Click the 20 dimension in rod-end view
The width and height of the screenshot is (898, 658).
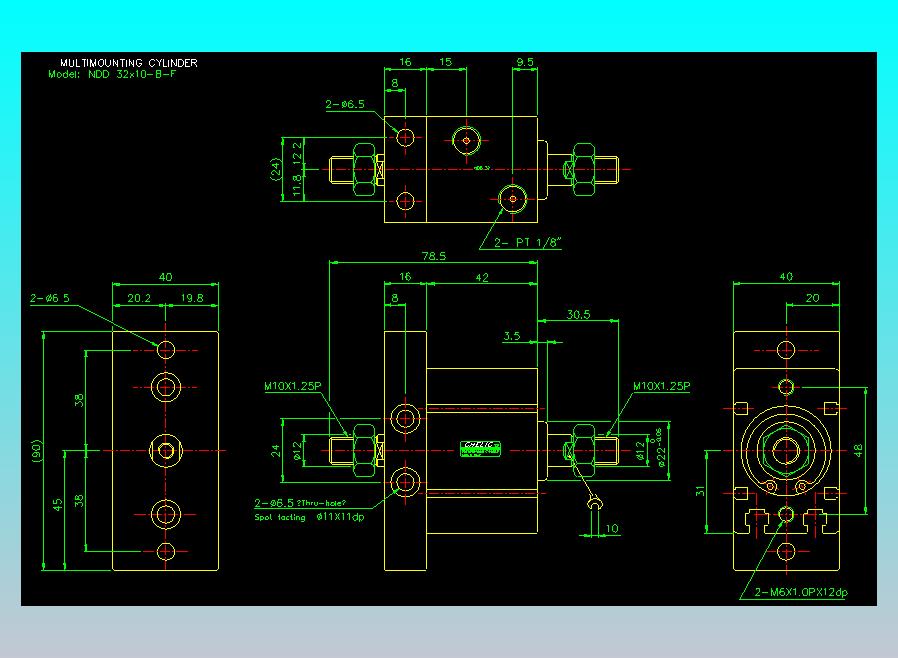point(812,298)
